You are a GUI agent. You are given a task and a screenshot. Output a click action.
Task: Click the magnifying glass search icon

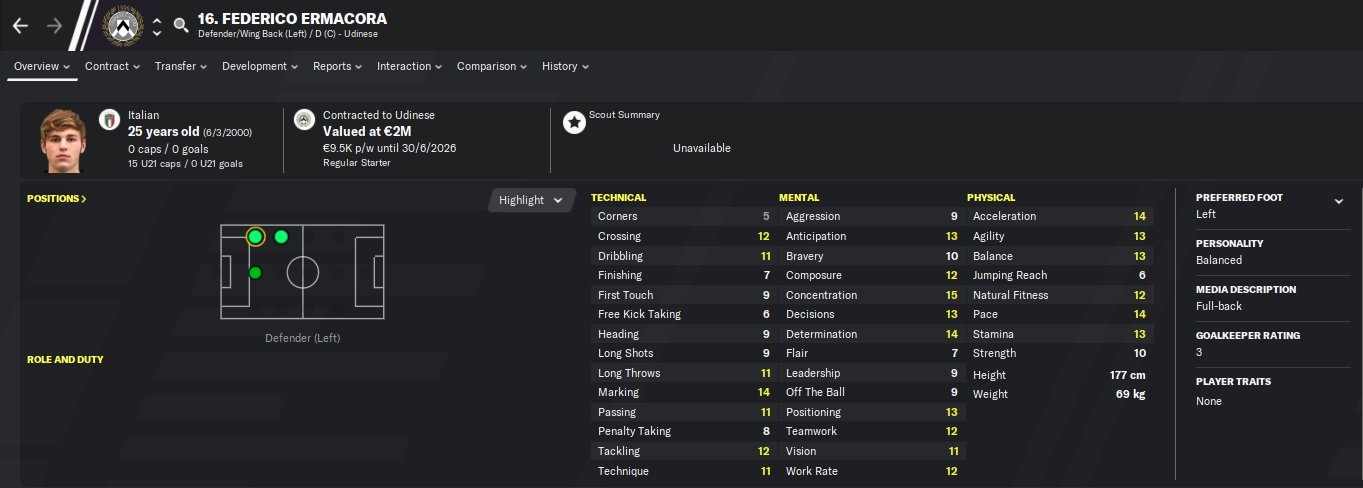coord(180,26)
